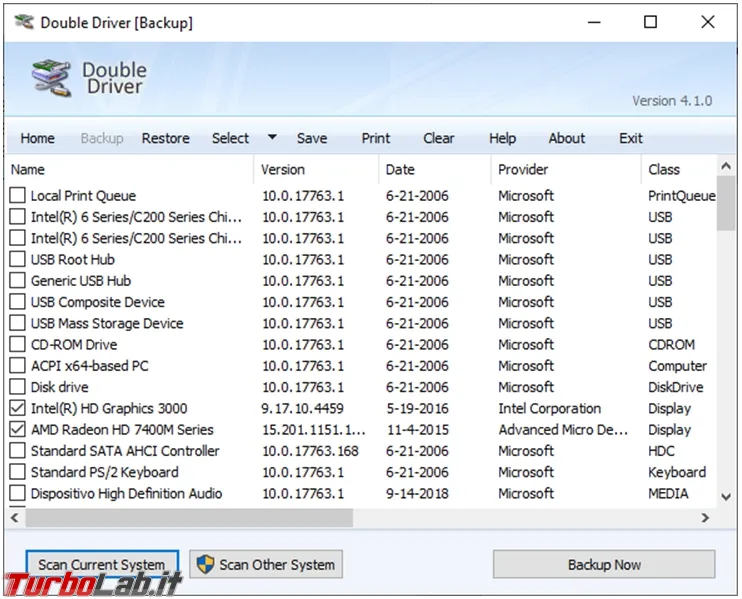Click the Select menu item
Screen dimensions: 742x599
point(230,138)
